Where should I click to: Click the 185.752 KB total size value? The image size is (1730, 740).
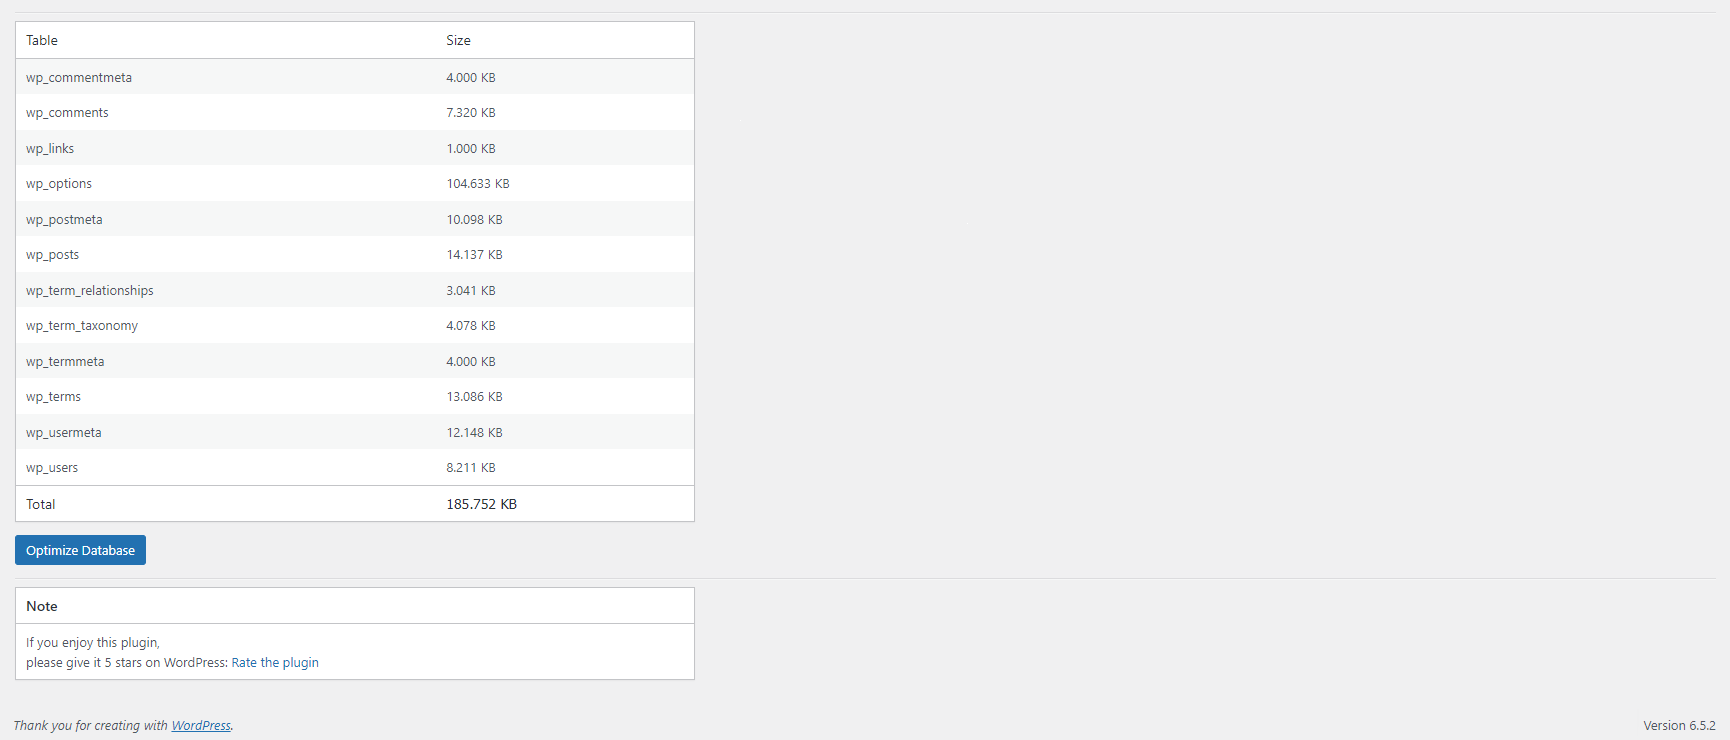pyautogui.click(x=481, y=504)
